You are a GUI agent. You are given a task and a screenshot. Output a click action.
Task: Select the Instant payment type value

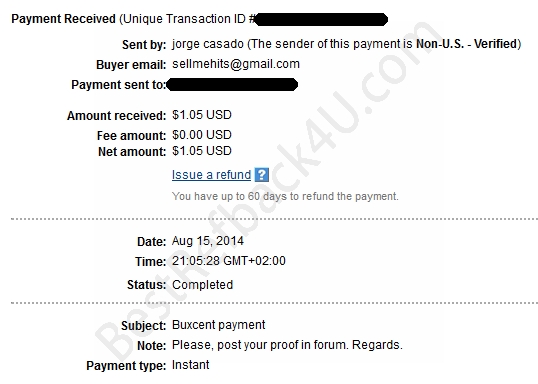pos(190,365)
